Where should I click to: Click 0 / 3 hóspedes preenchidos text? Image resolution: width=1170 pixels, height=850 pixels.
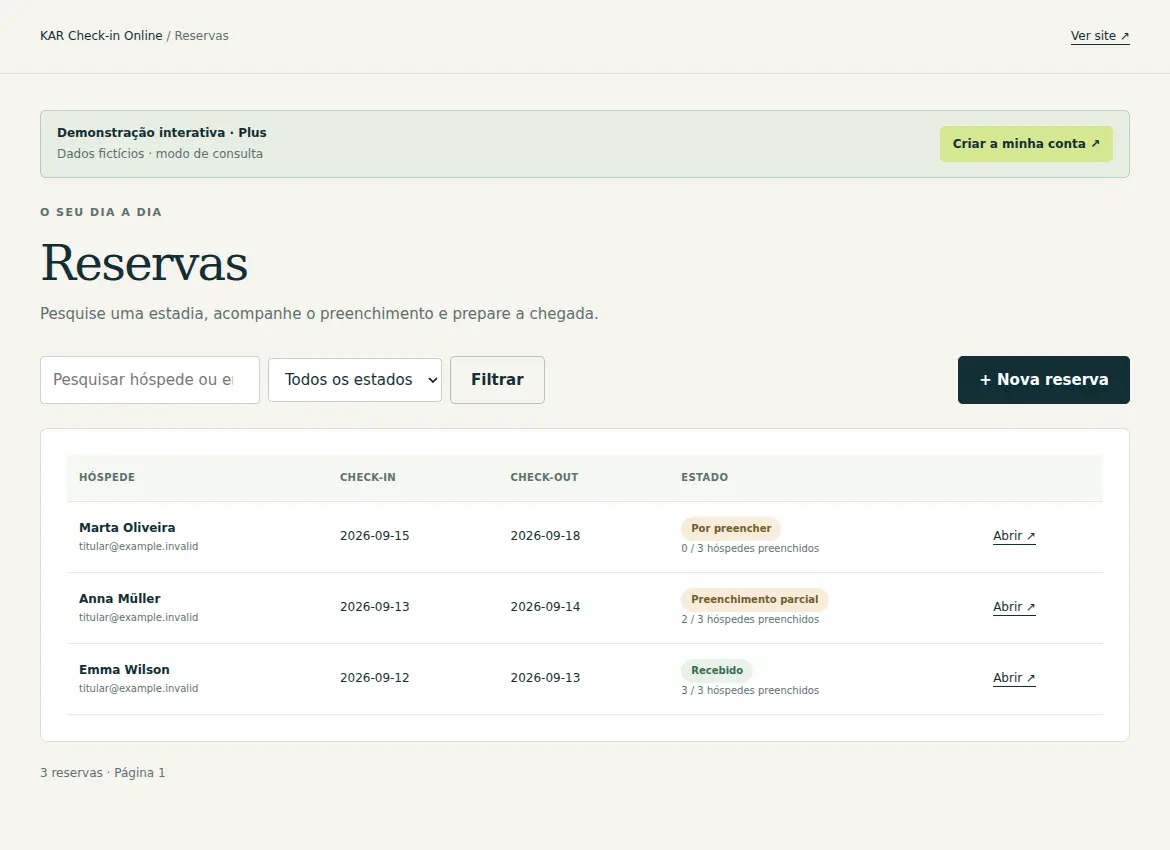click(750, 549)
